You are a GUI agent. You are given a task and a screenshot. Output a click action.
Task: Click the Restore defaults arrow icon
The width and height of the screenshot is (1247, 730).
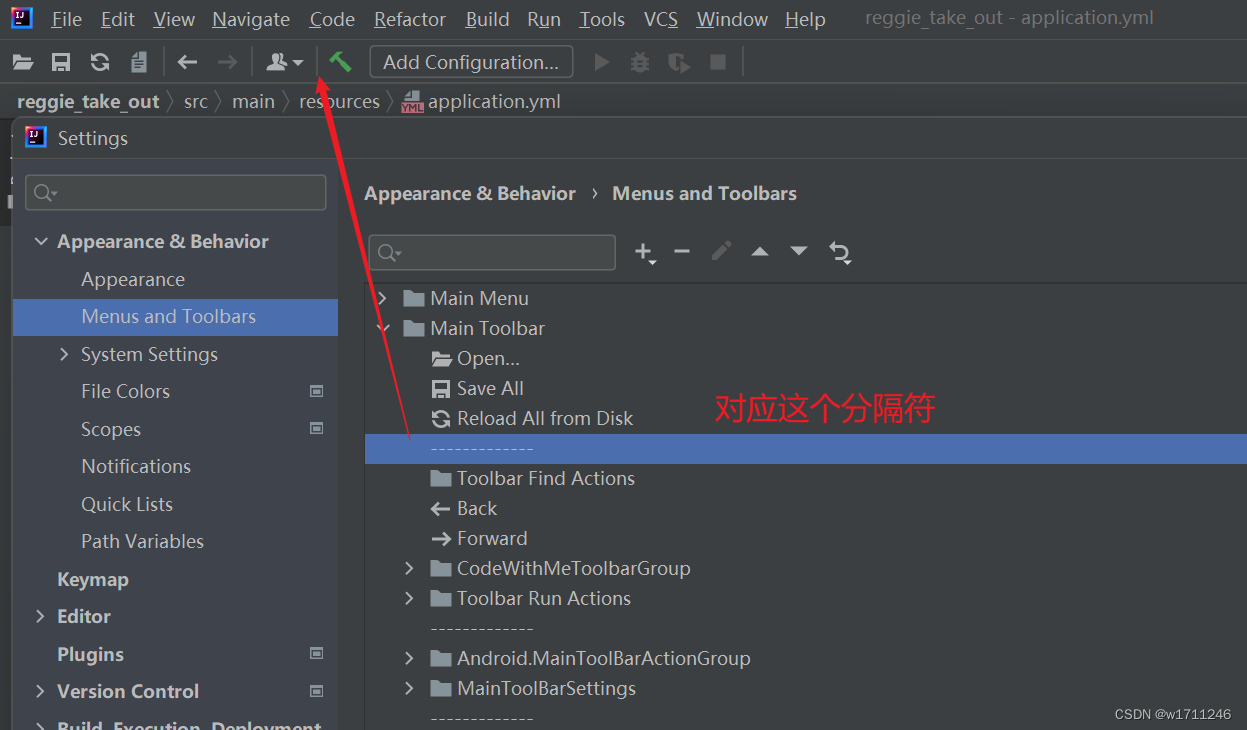[840, 253]
